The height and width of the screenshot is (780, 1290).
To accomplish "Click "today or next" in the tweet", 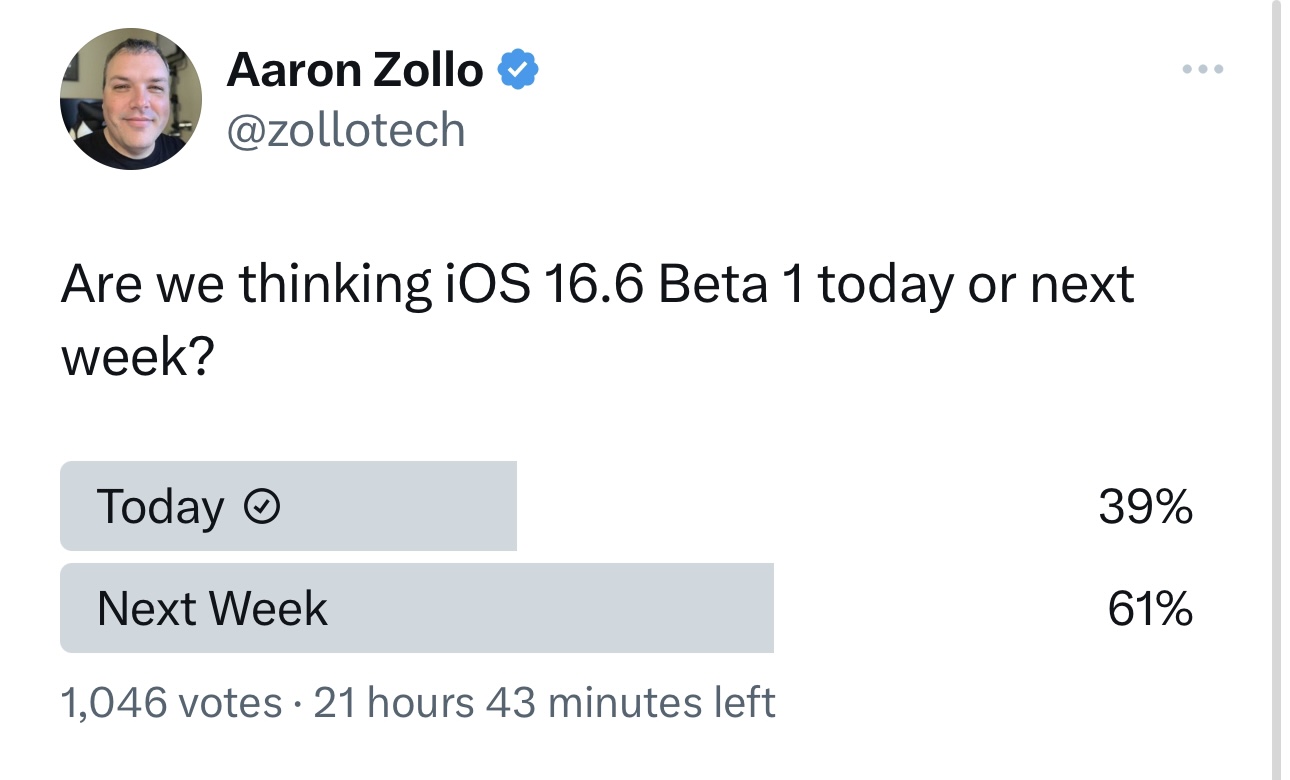I will (976, 285).
